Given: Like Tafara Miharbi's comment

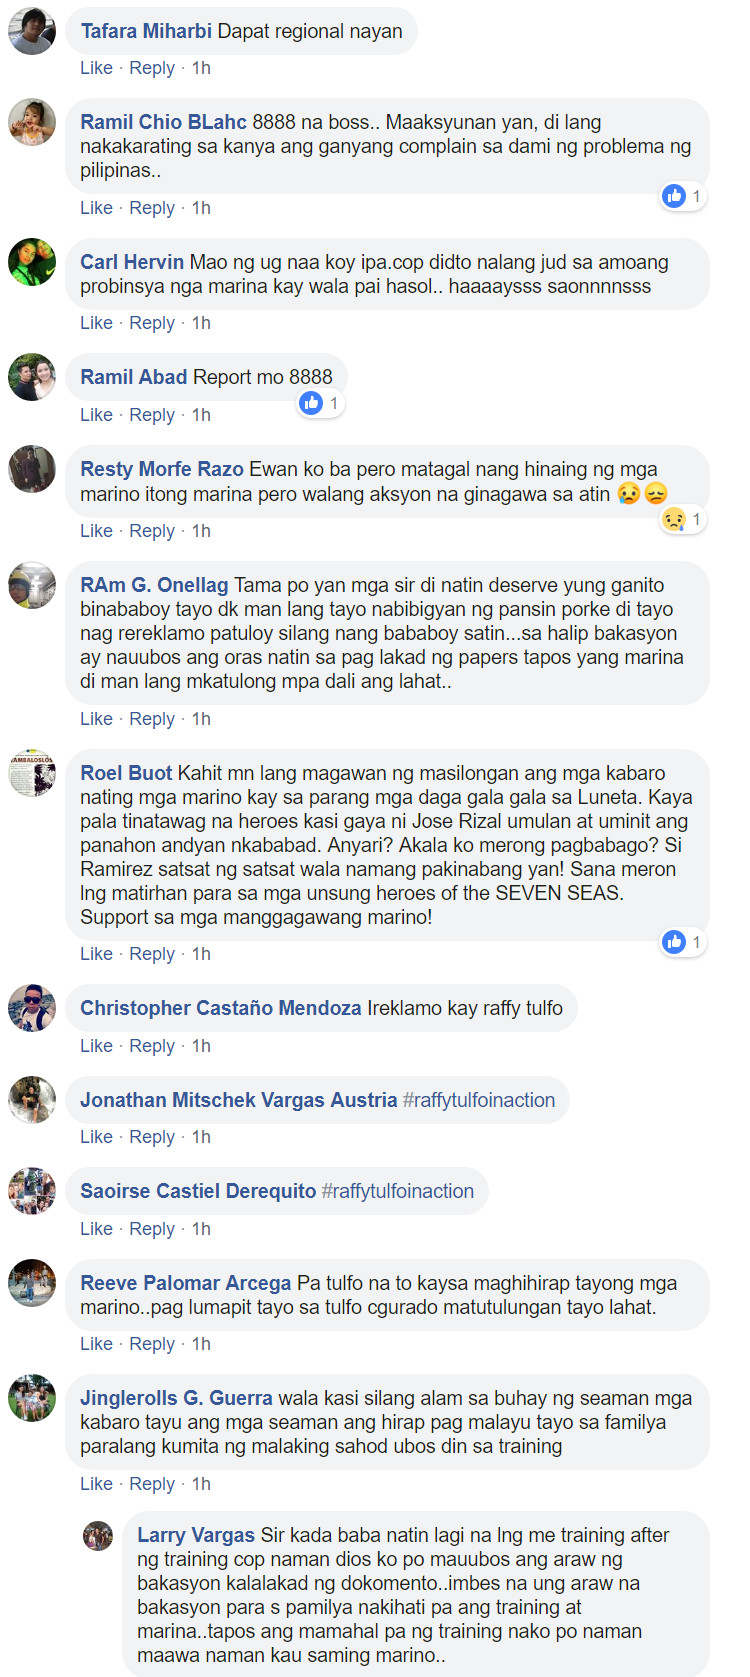Looking at the screenshot, I should 96,68.
